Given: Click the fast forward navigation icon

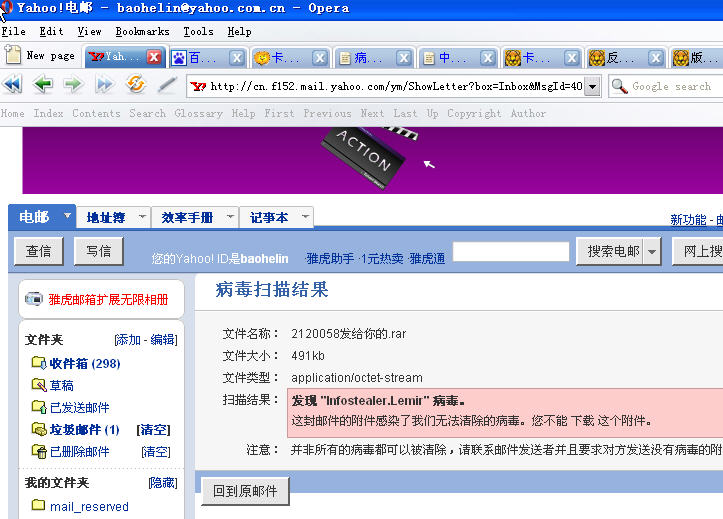Looking at the screenshot, I should pos(104,85).
